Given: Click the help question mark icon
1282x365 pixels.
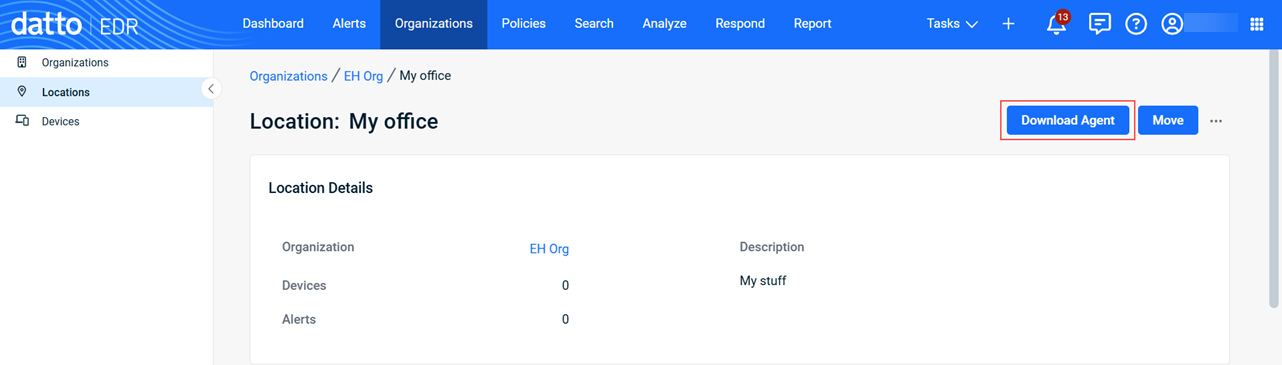Looking at the screenshot, I should click(1135, 24).
